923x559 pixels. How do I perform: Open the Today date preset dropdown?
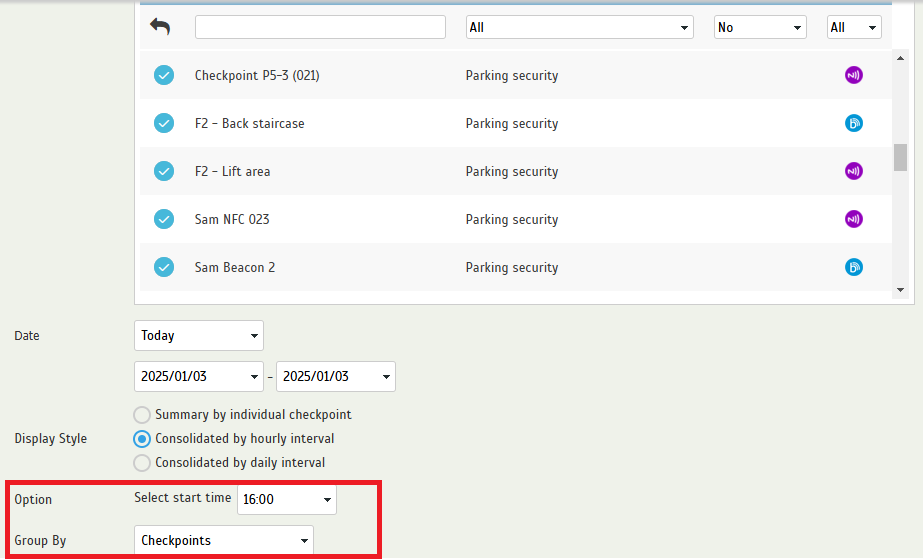(199, 335)
